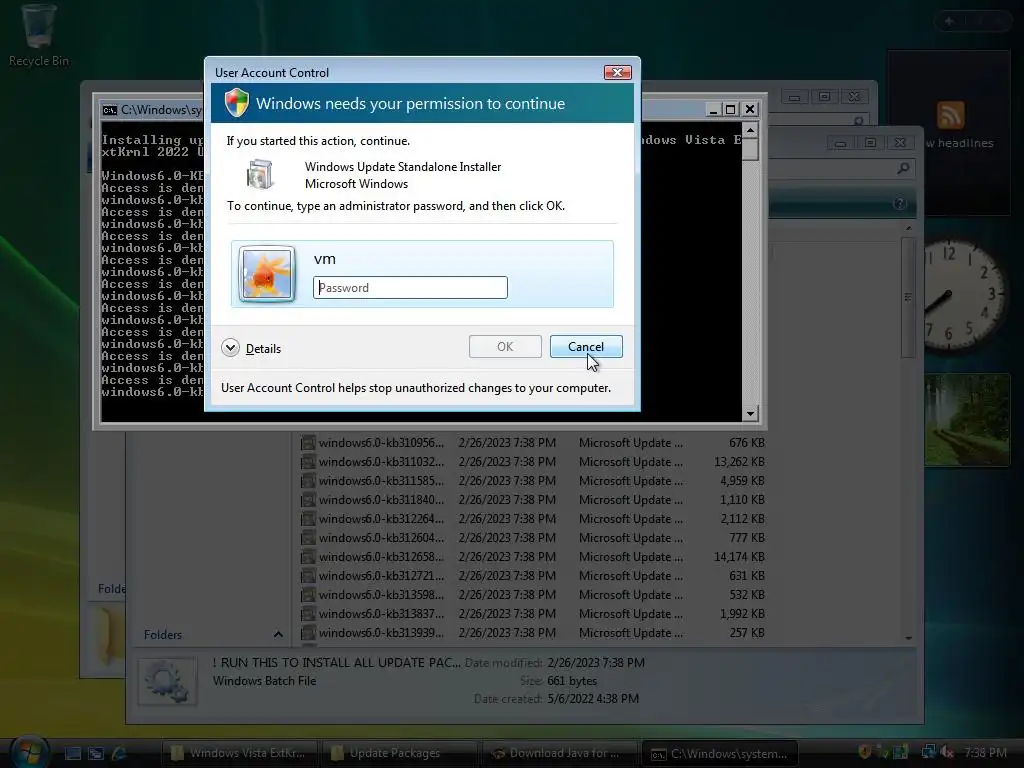Switch to C:\Windows\system taskbar button
Viewport: 1024px width, 768px height.
click(719, 753)
